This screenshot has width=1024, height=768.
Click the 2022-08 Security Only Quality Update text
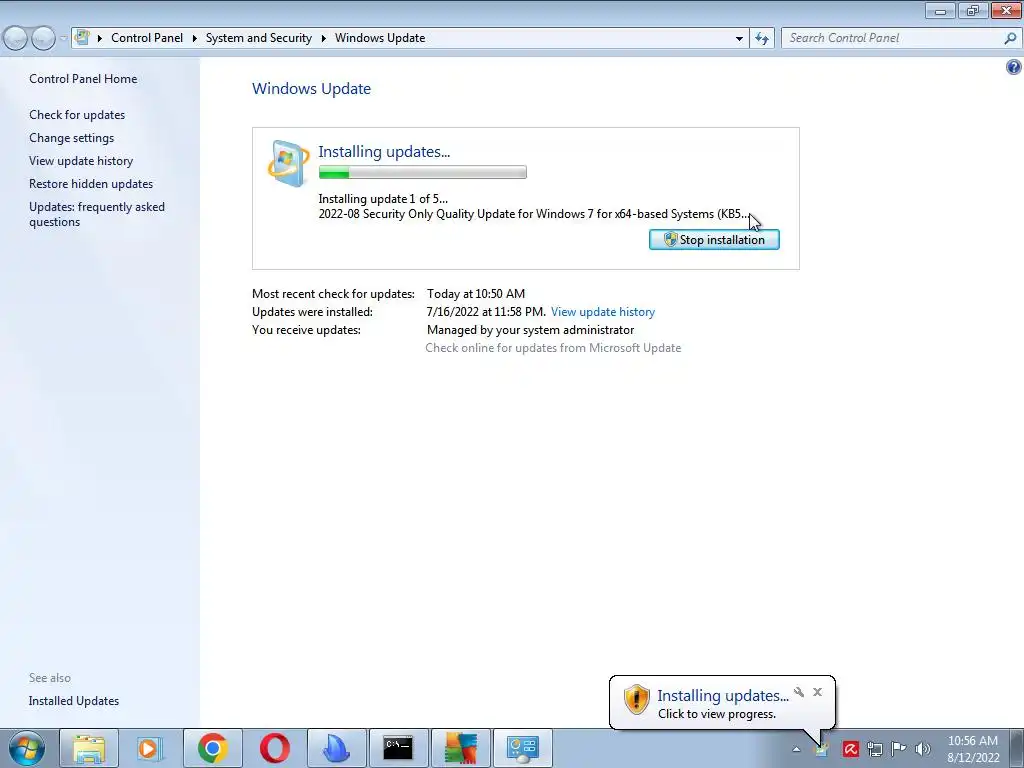534,214
